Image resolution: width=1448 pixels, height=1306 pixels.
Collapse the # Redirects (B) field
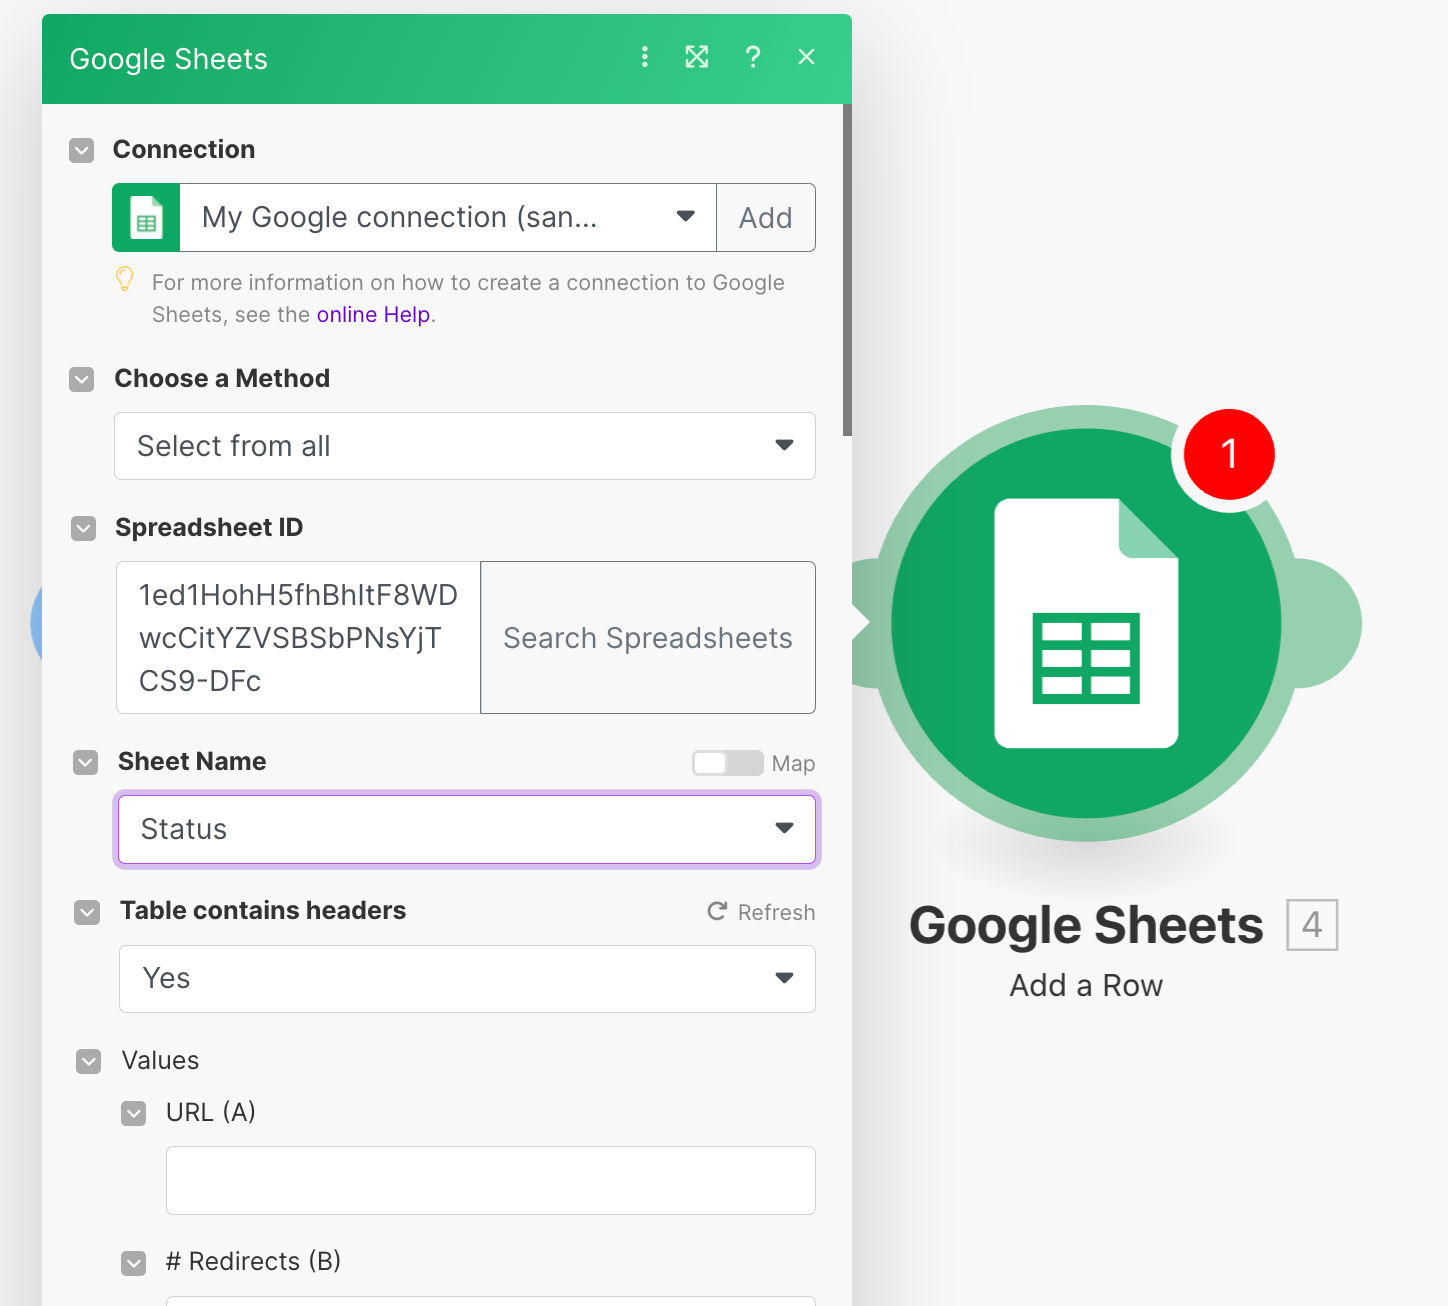134,1263
